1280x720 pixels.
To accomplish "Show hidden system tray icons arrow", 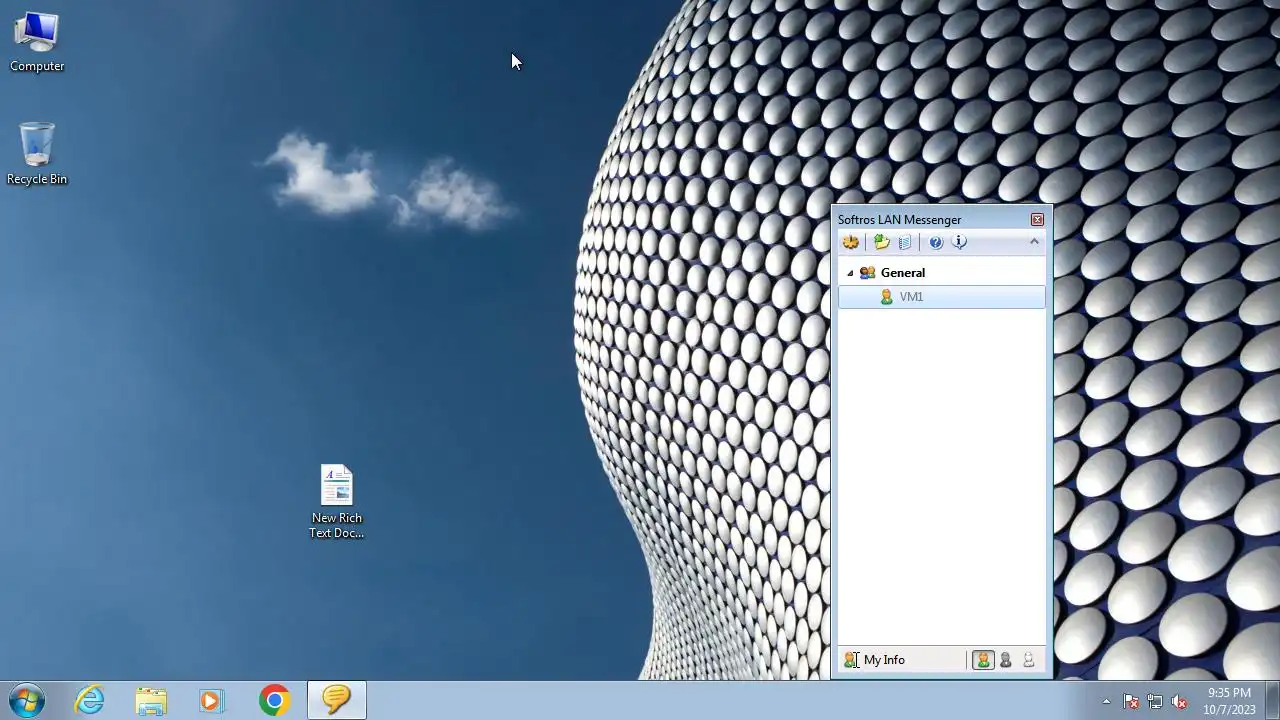I will pos(1106,701).
